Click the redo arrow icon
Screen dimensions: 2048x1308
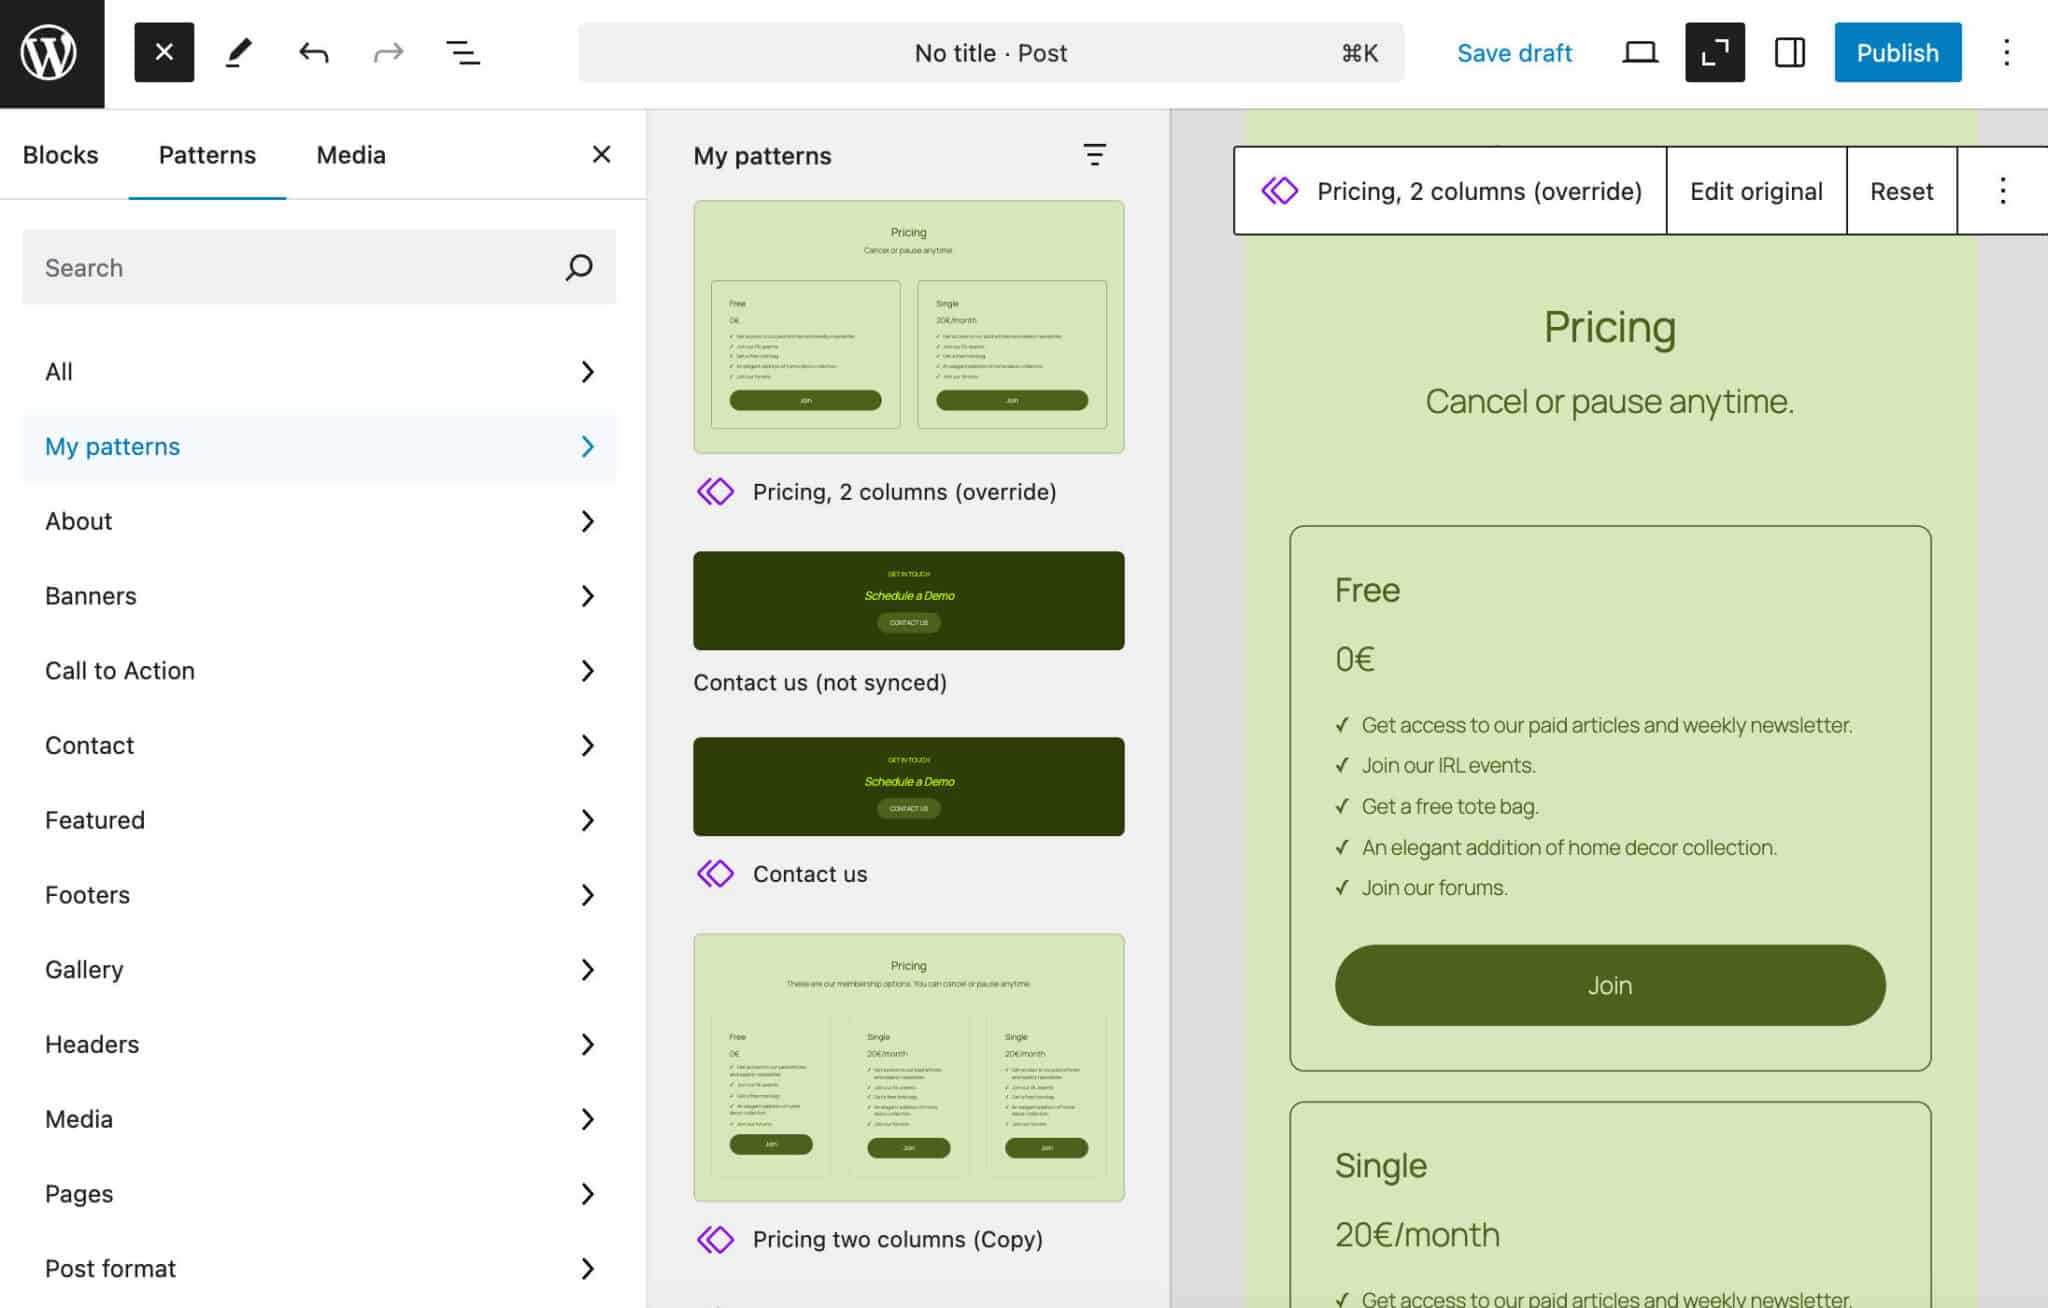(x=388, y=52)
